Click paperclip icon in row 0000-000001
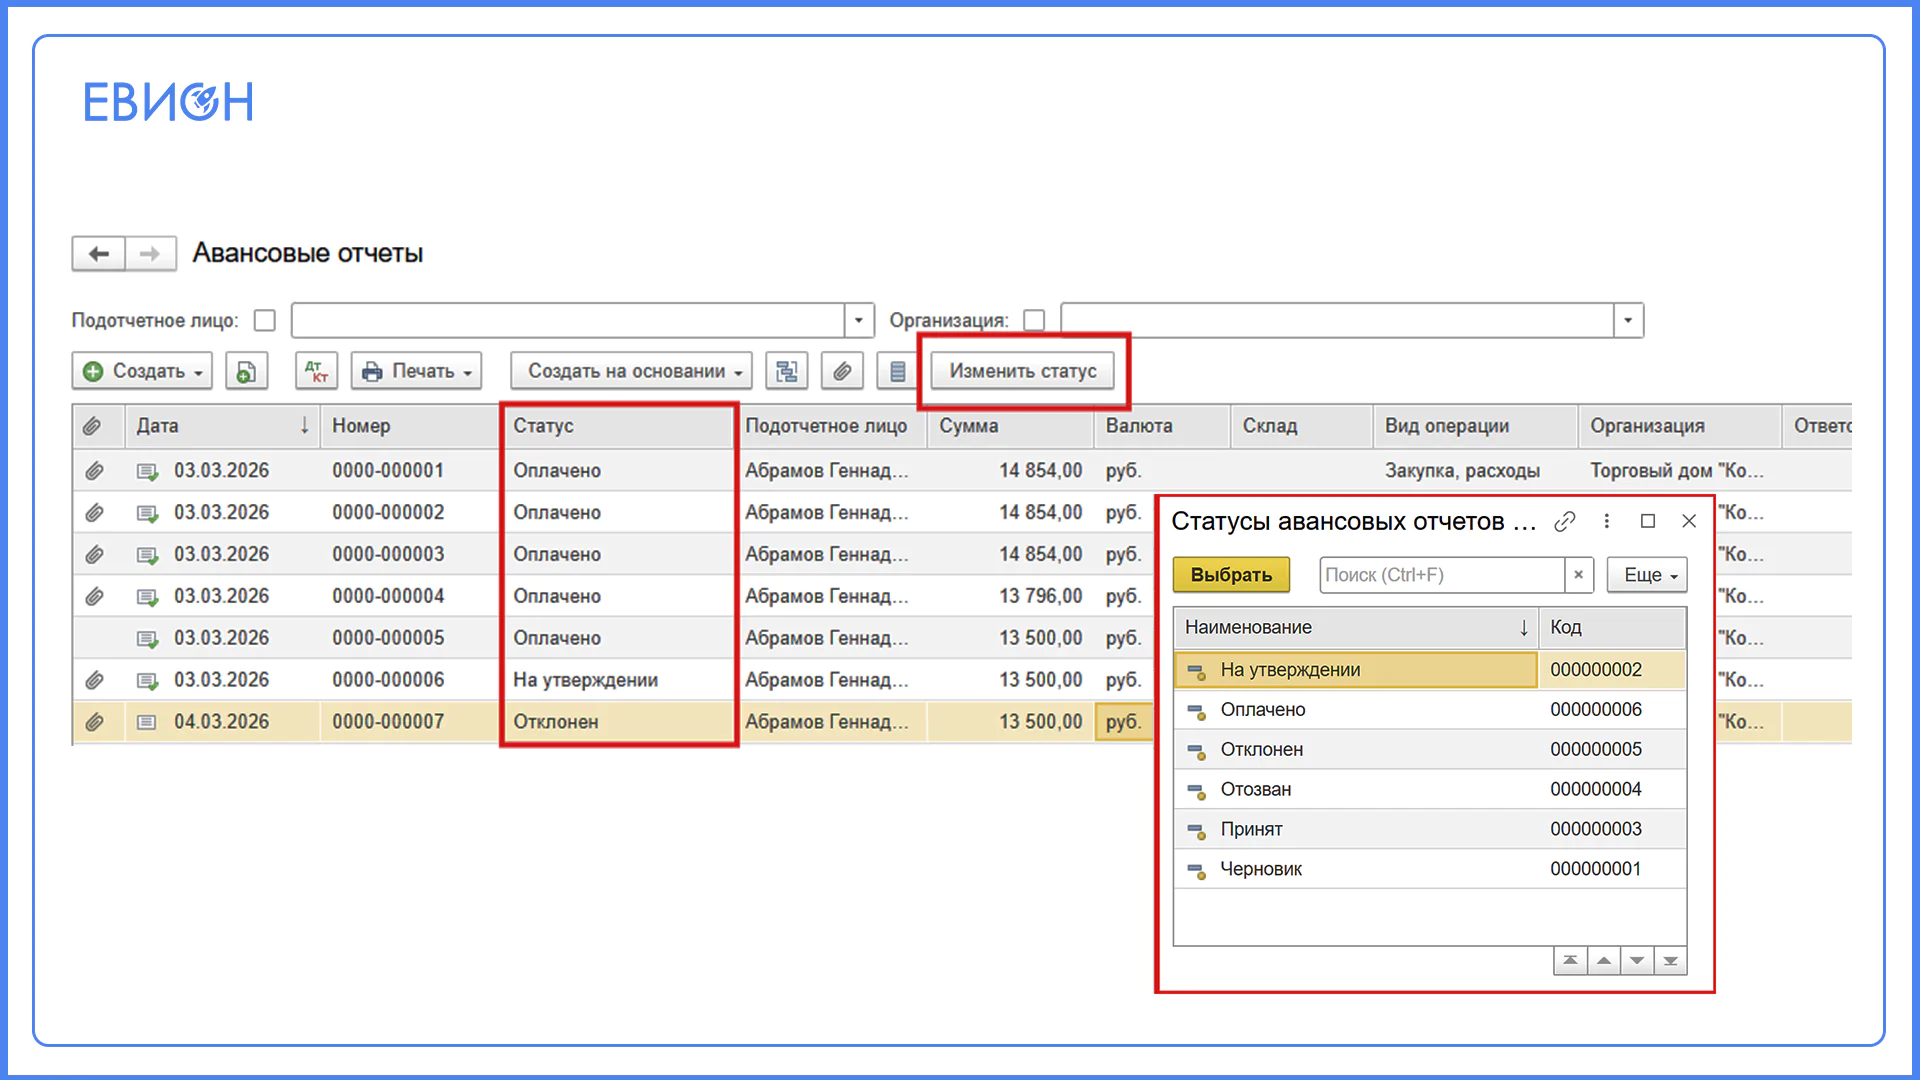Image resolution: width=1920 pixels, height=1080 pixels. point(94,470)
